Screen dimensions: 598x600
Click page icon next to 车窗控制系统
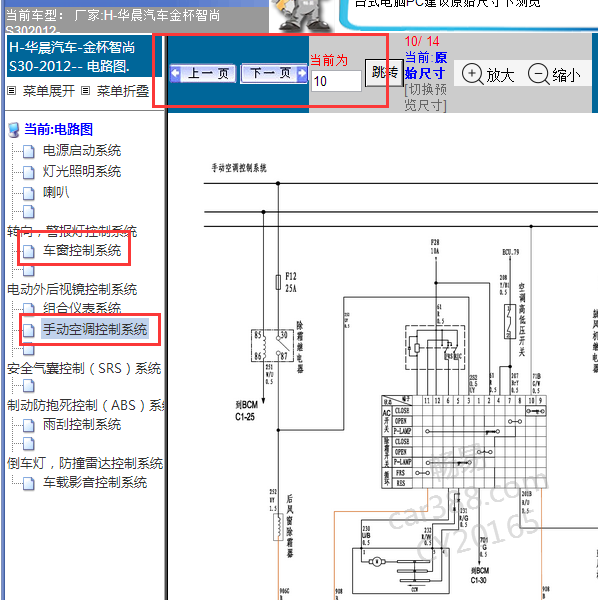(29, 251)
